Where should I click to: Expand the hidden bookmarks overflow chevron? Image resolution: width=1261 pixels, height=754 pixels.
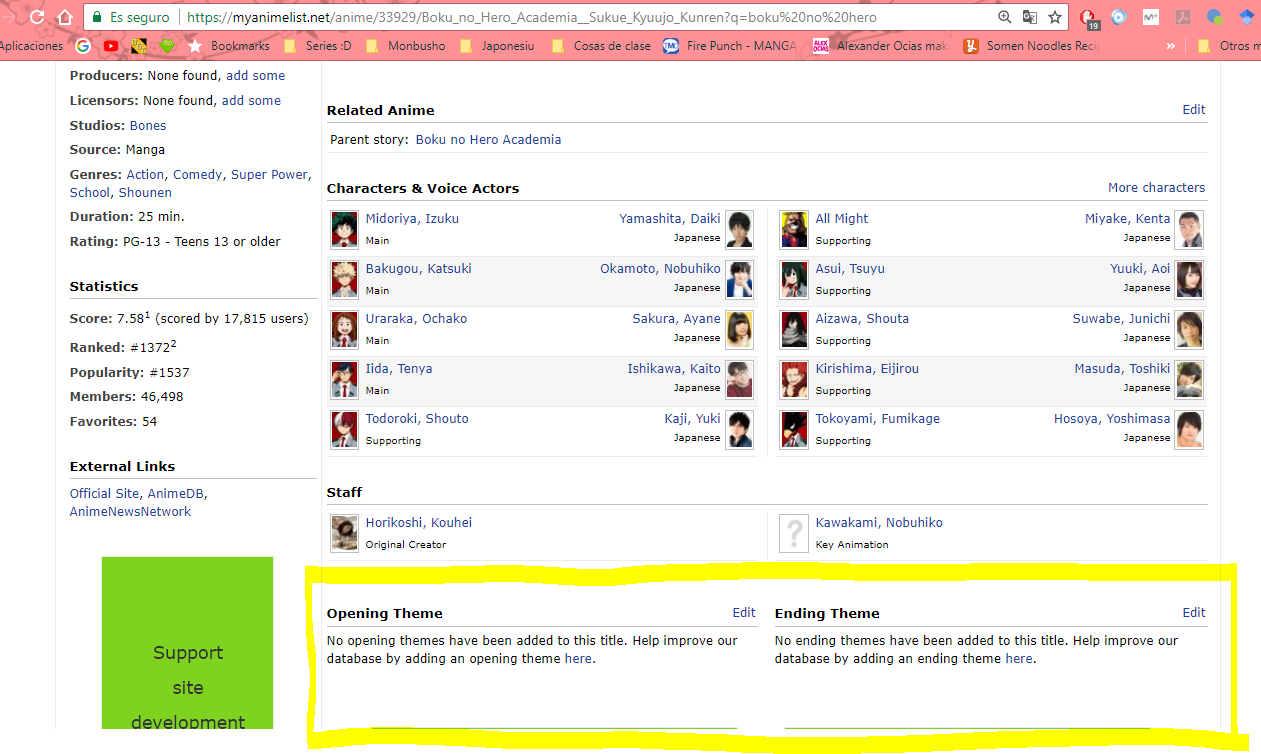click(x=1171, y=46)
